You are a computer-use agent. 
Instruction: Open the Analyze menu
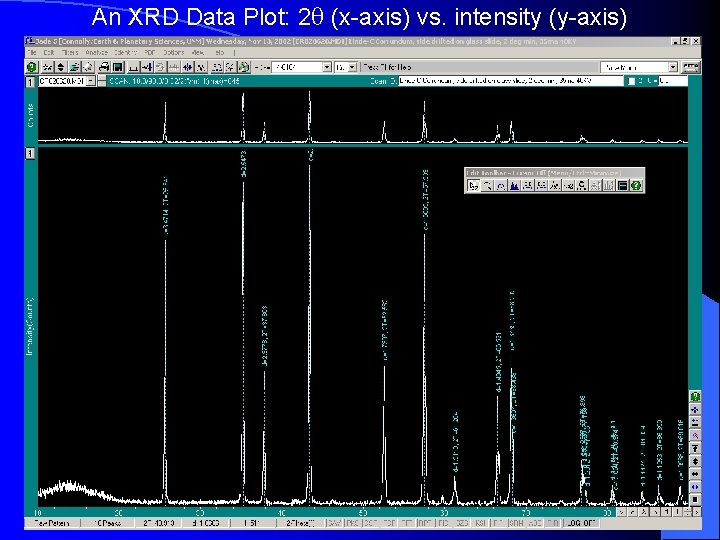pos(96,53)
